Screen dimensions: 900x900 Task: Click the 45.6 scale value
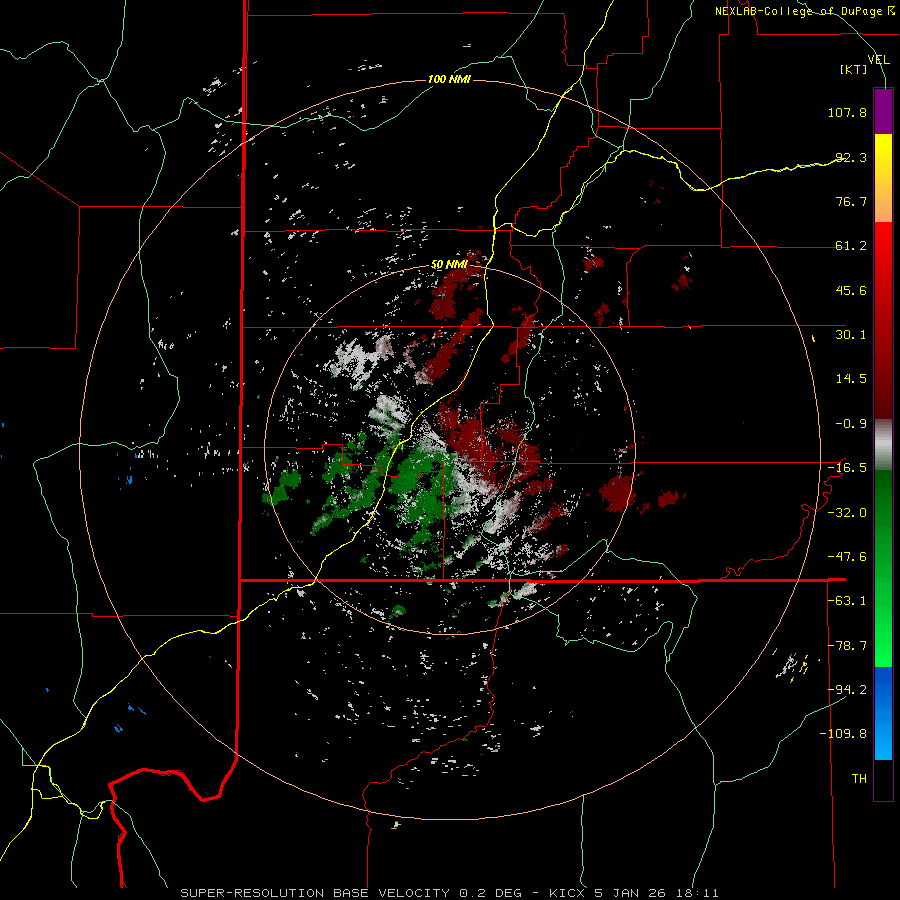tap(851, 290)
